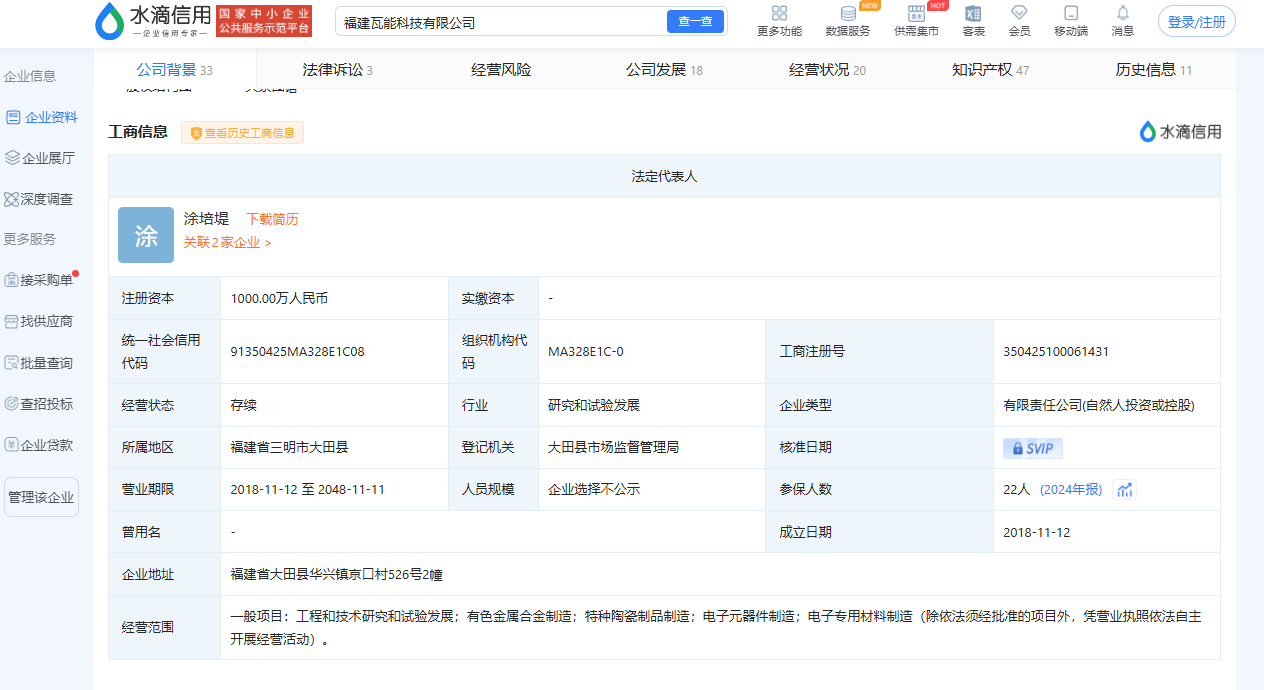Open the 经营风险 tab
This screenshot has height=690, width=1264.
coord(501,70)
